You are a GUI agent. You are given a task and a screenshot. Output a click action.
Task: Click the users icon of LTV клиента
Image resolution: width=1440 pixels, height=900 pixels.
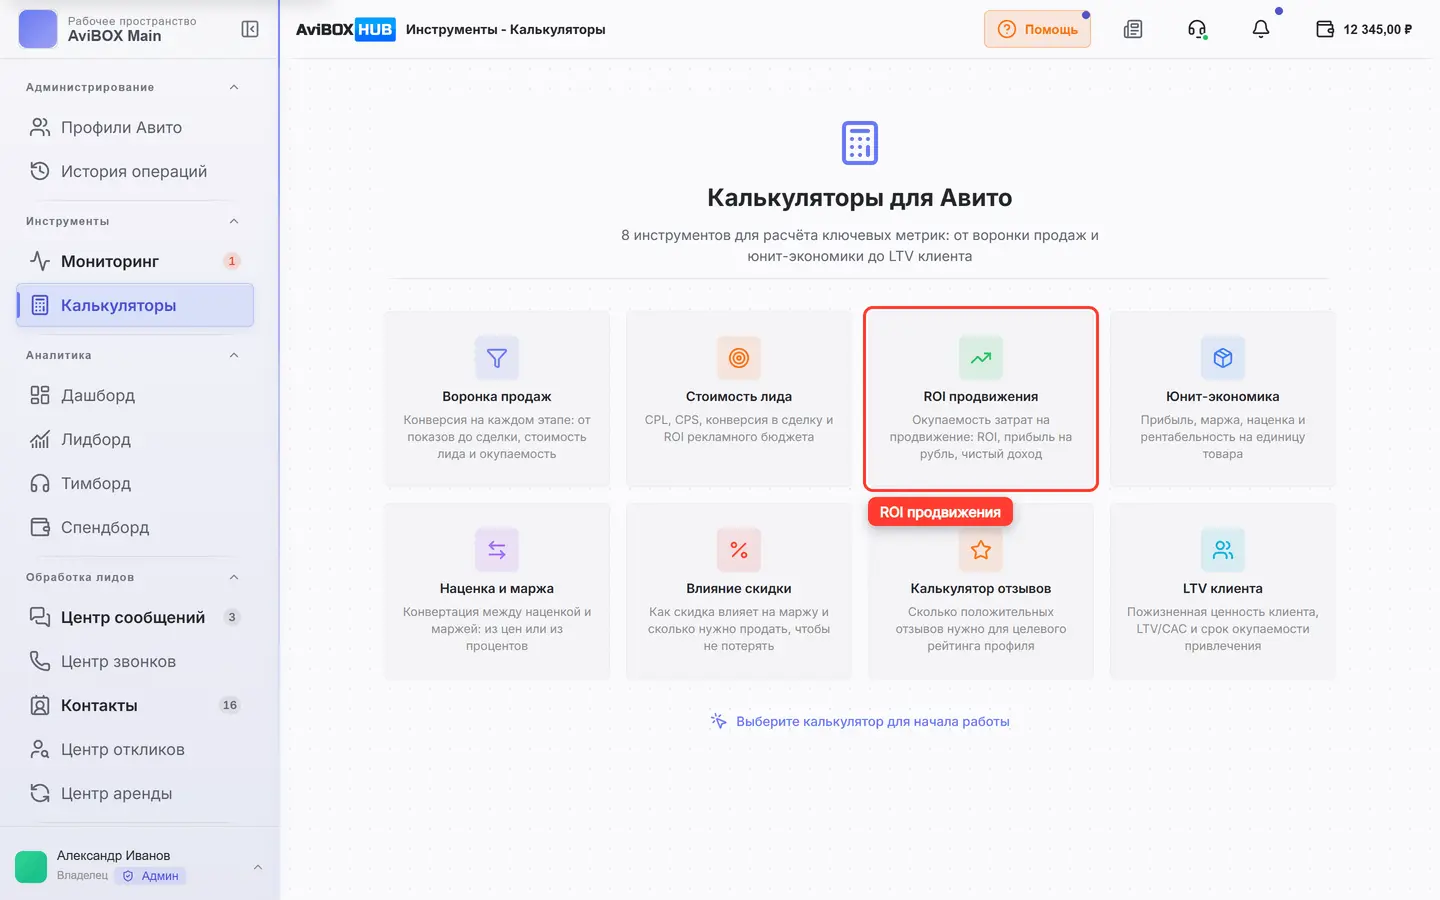tap(1223, 550)
